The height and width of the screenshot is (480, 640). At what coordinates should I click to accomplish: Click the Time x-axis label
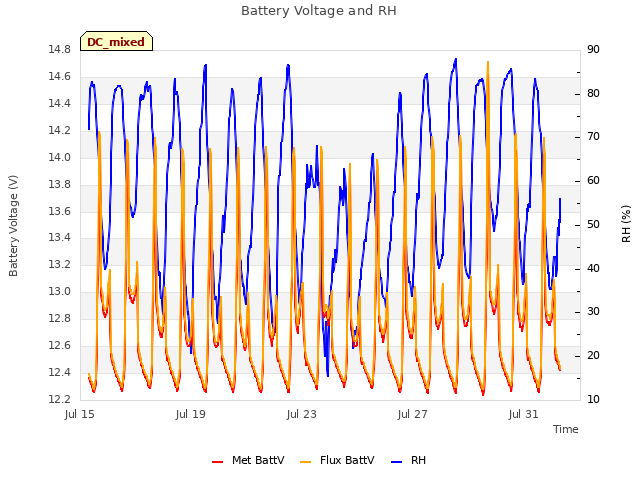pyautogui.click(x=565, y=429)
